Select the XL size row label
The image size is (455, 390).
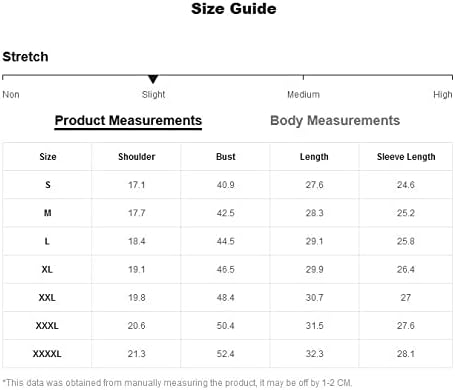point(47,269)
